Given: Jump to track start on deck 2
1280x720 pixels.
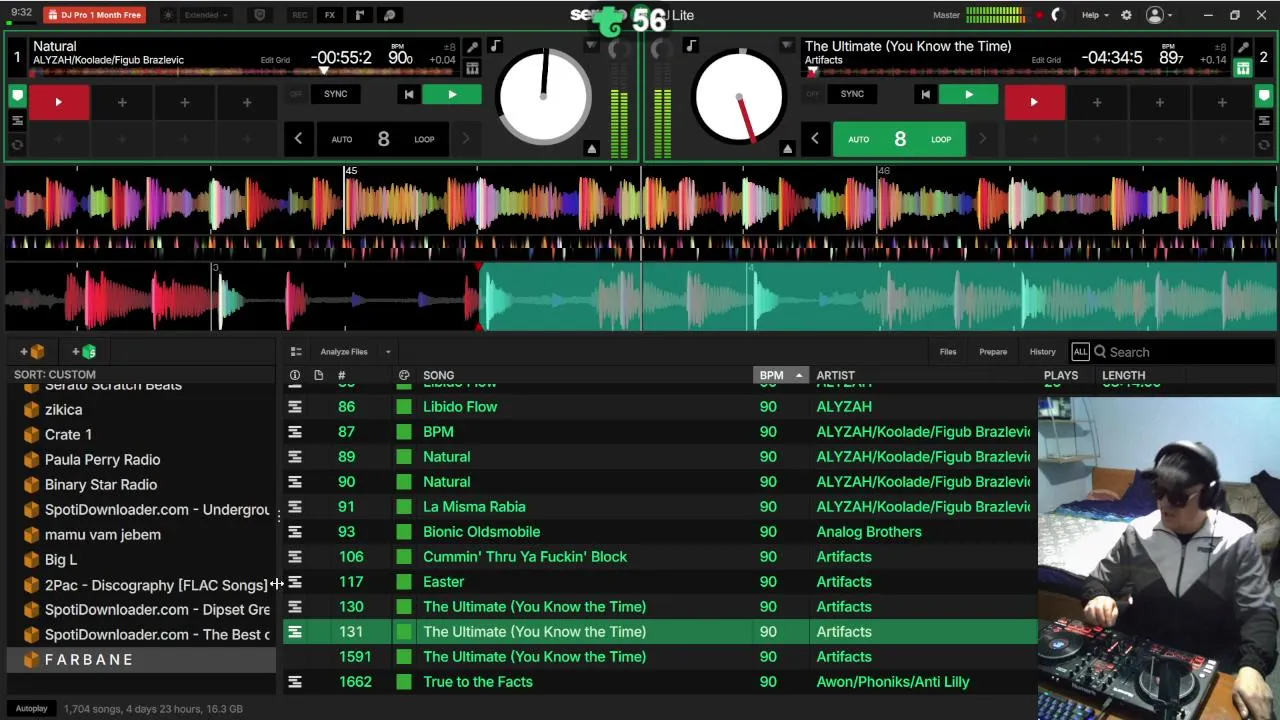Looking at the screenshot, I should coord(925,94).
